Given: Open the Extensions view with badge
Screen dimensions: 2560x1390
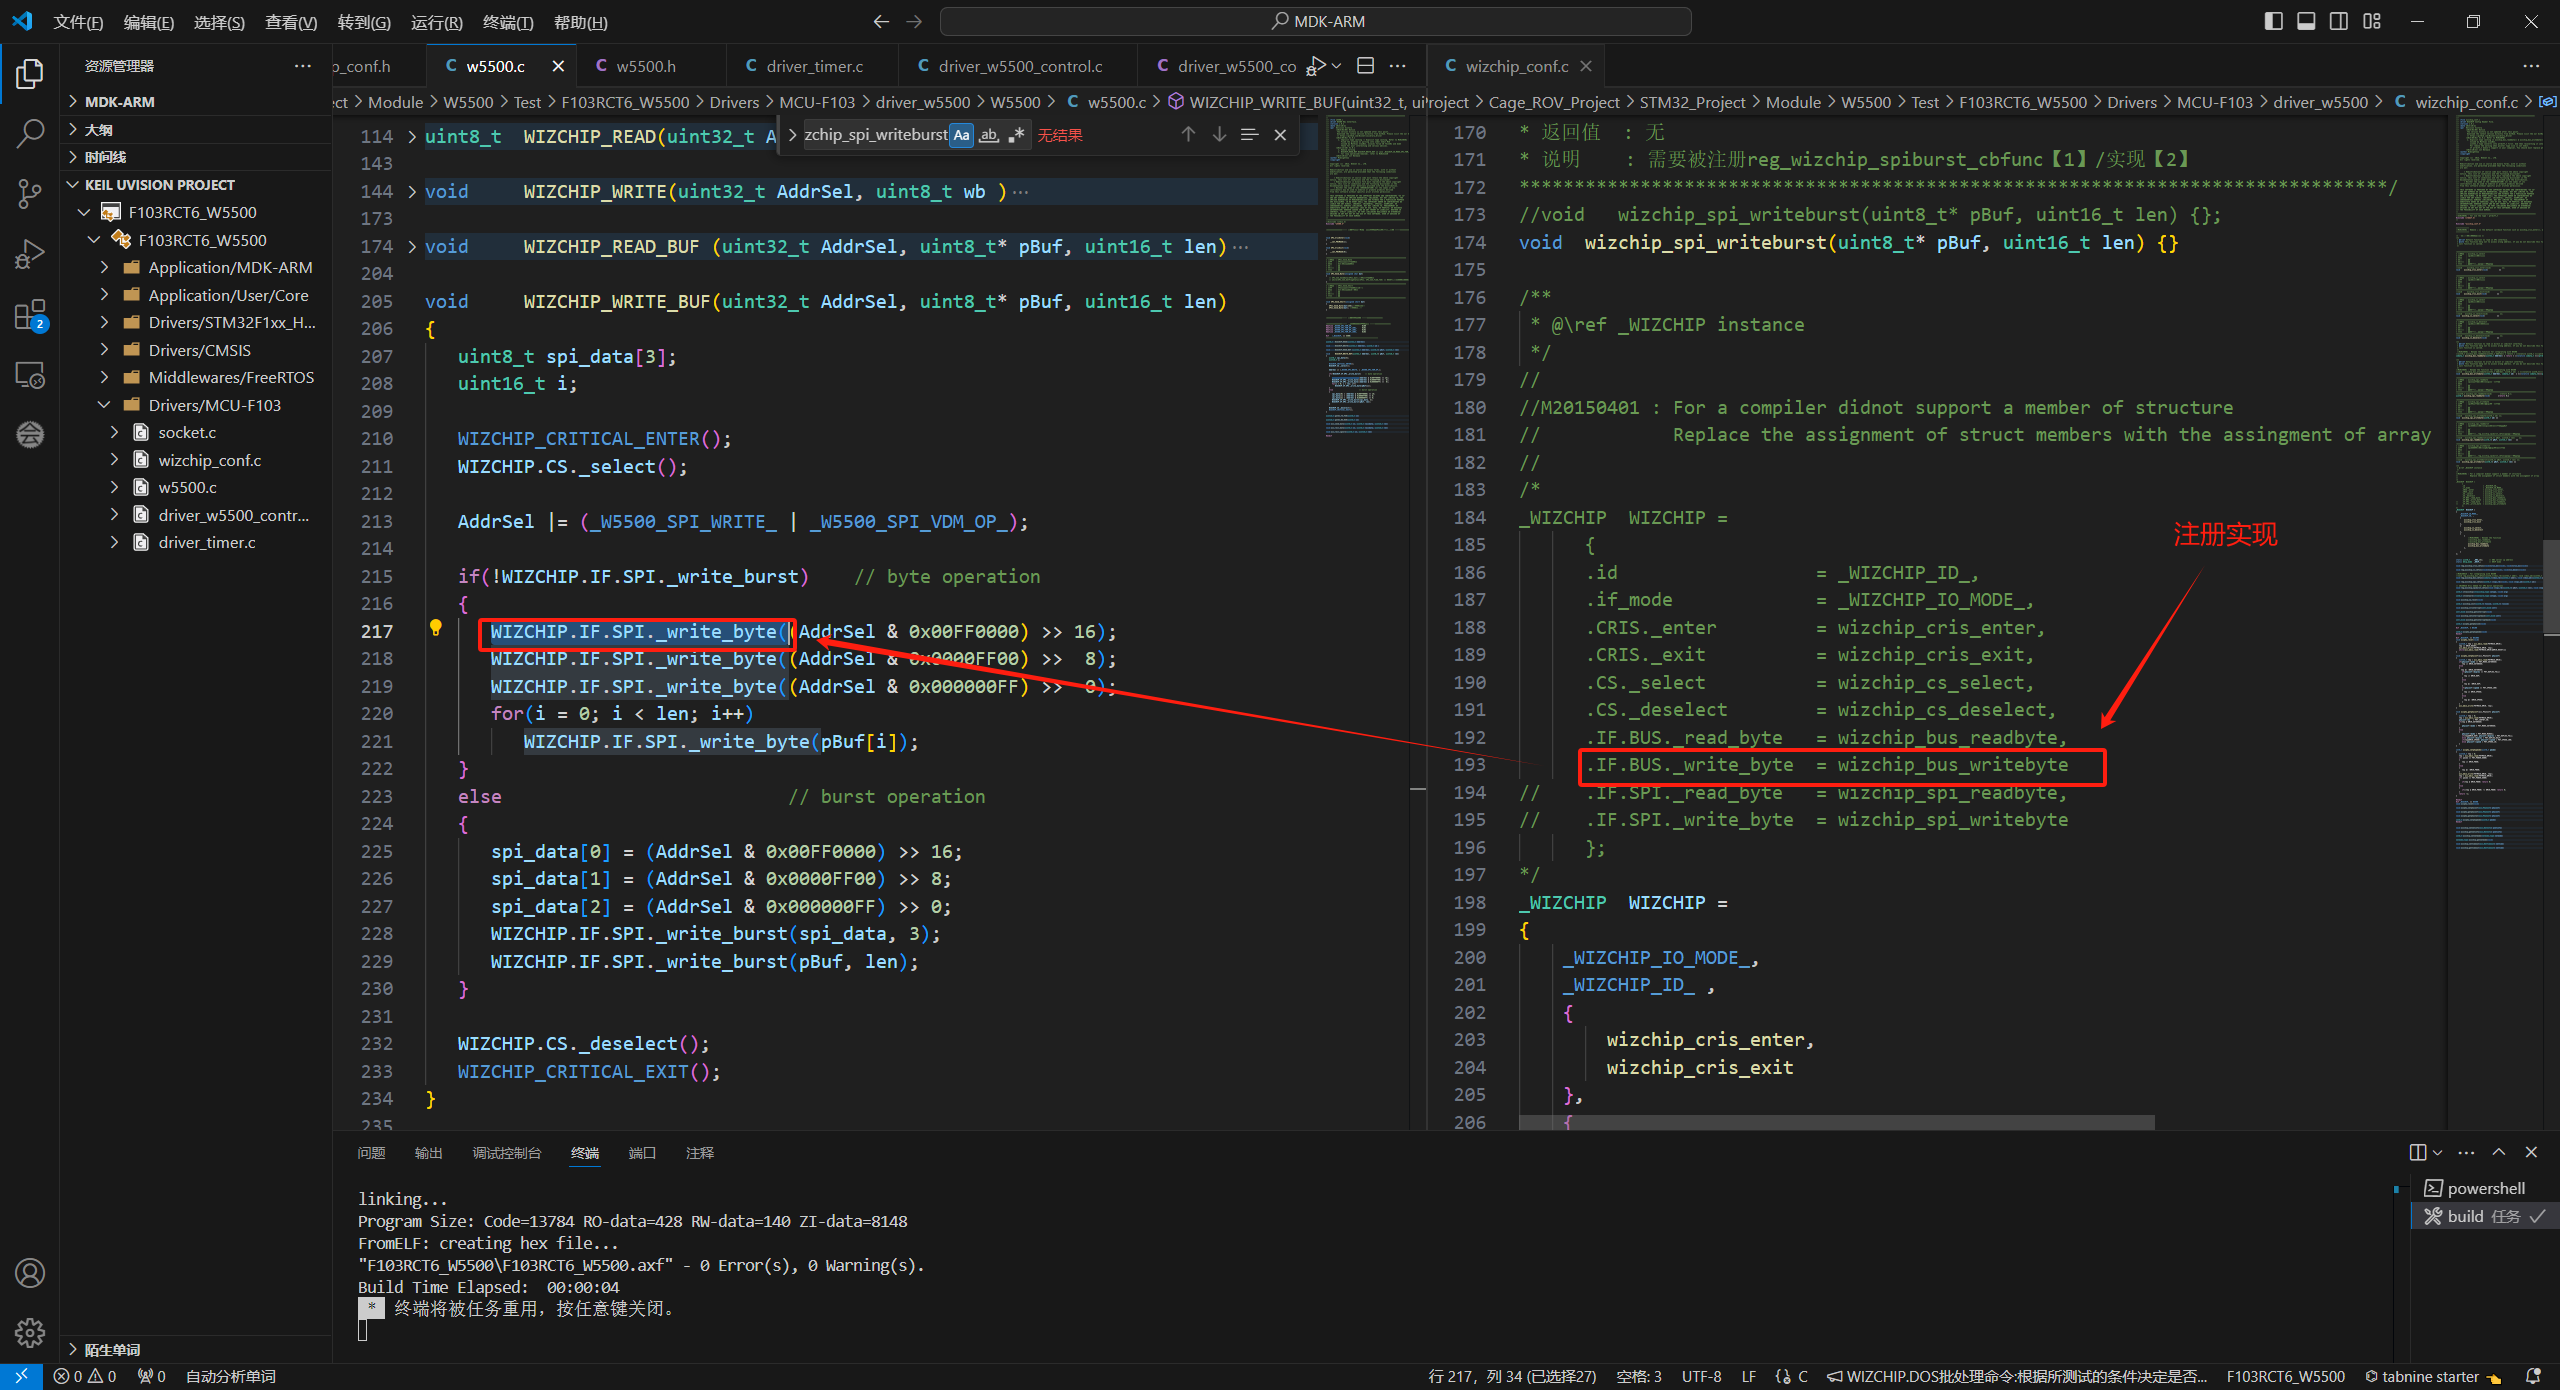Looking at the screenshot, I should (30, 315).
